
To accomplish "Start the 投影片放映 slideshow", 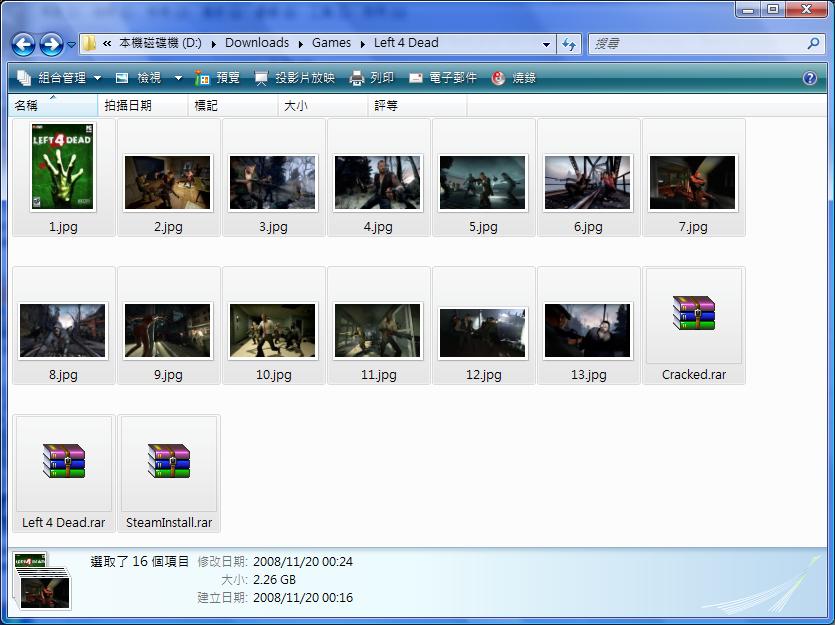I will point(295,78).
